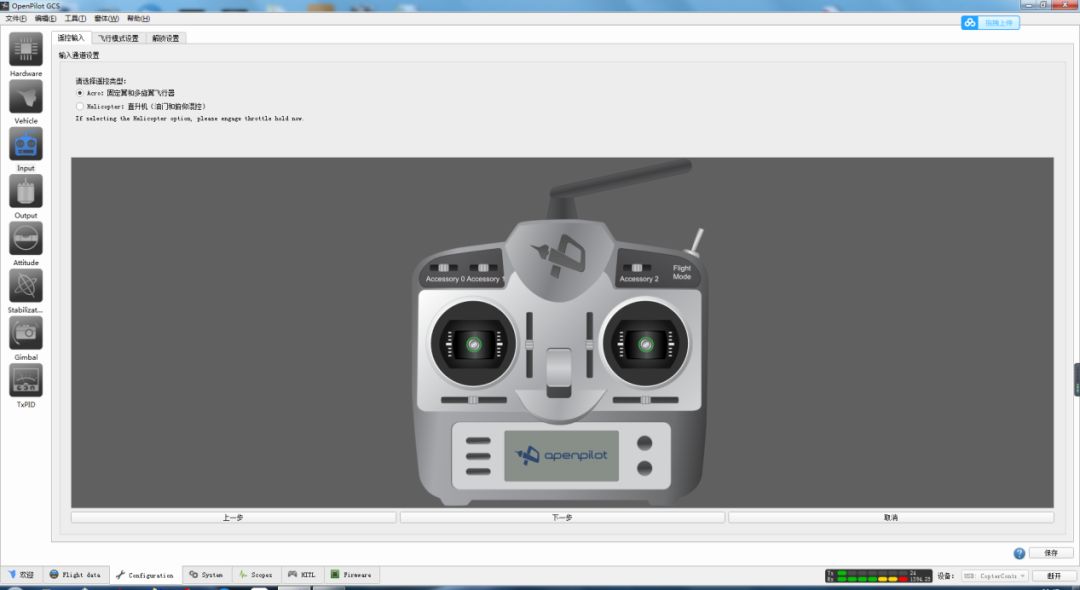Switch to the 遥控输入 tab

pyautogui.click(x=70, y=38)
